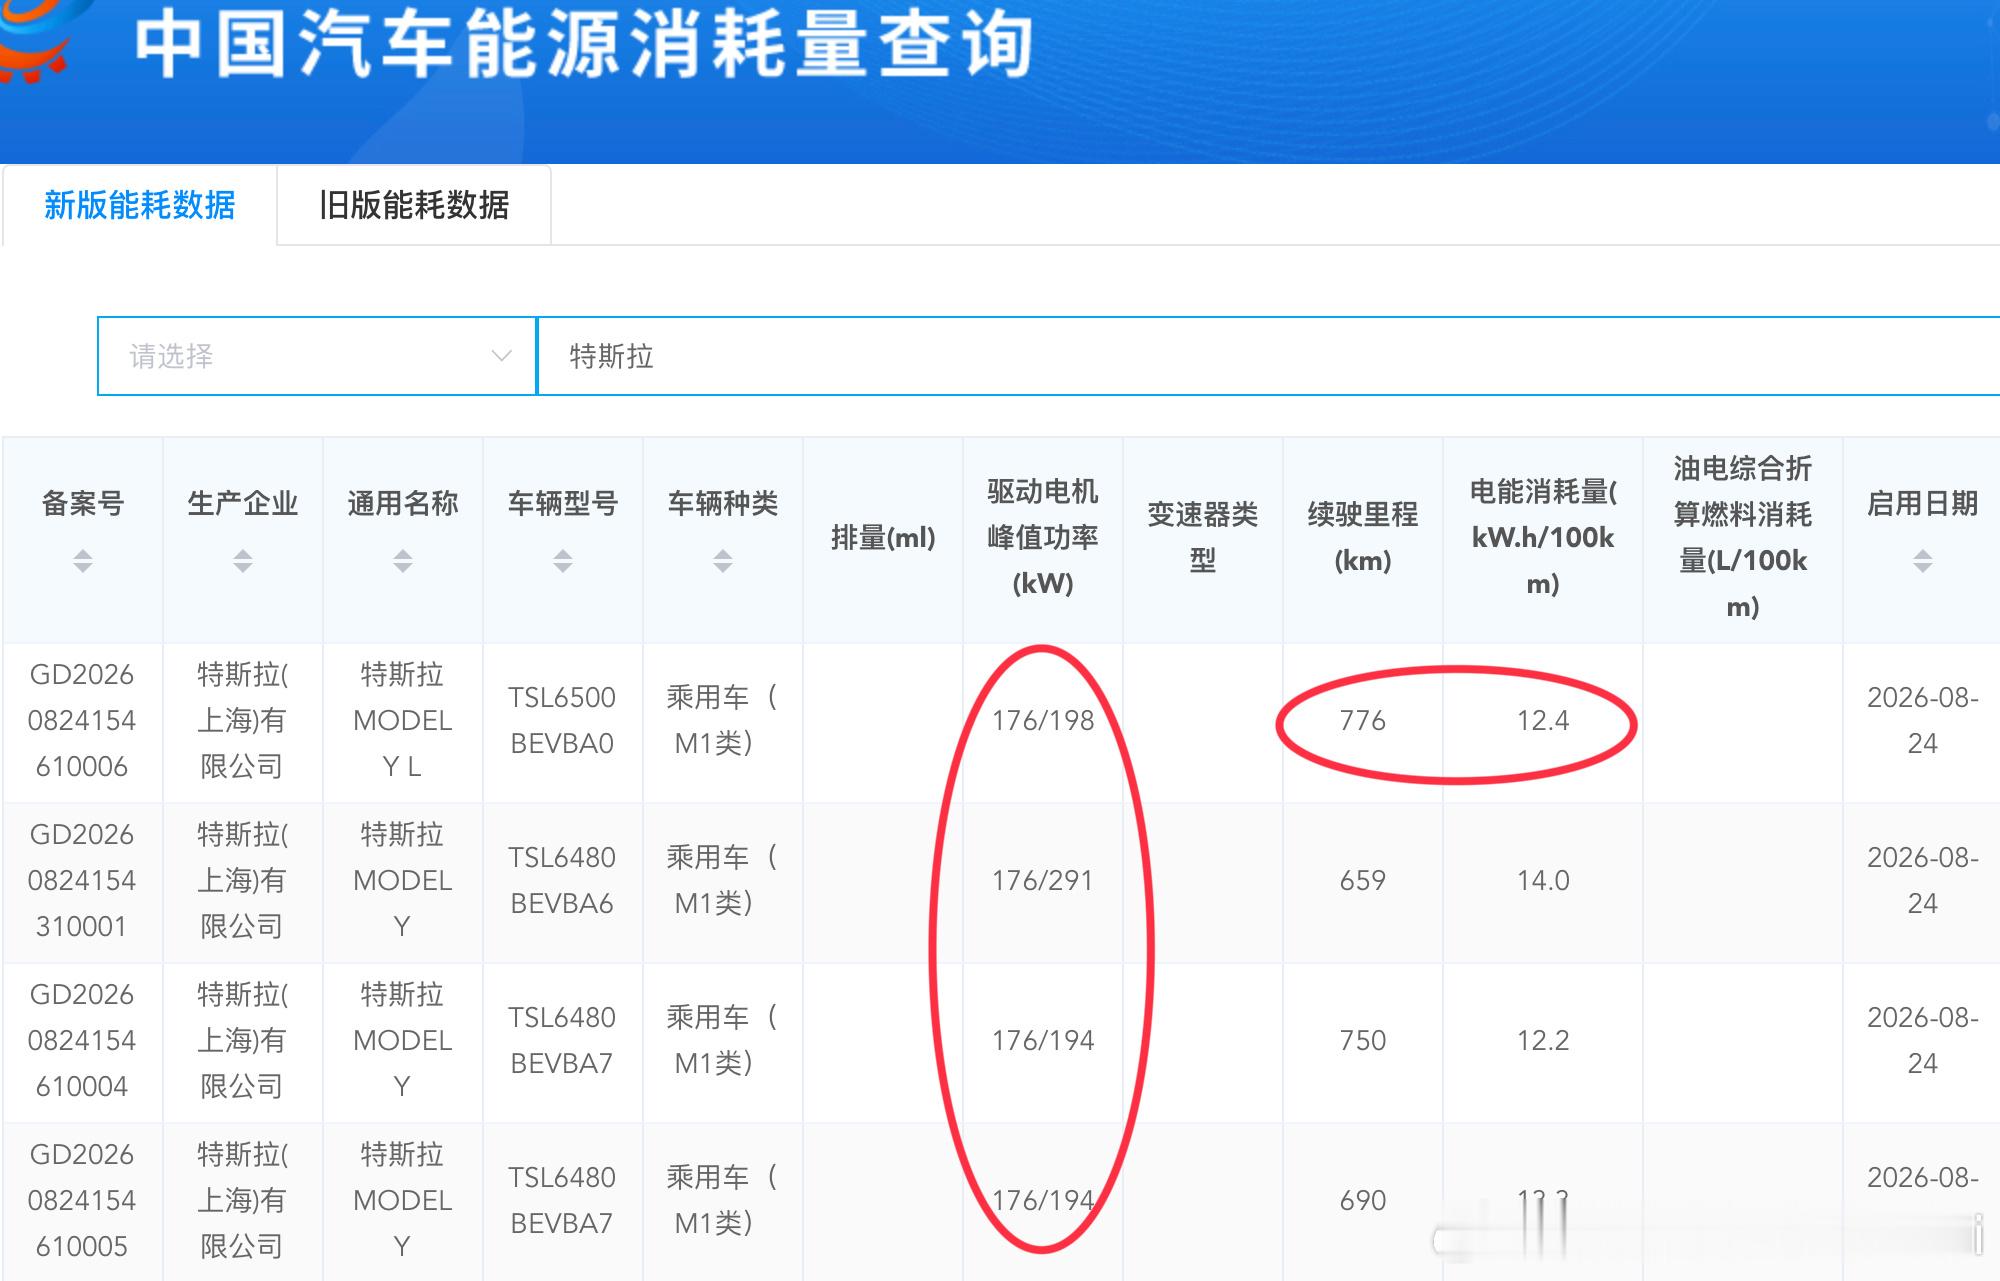Click filing number ending in 610005

pos(82,1201)
